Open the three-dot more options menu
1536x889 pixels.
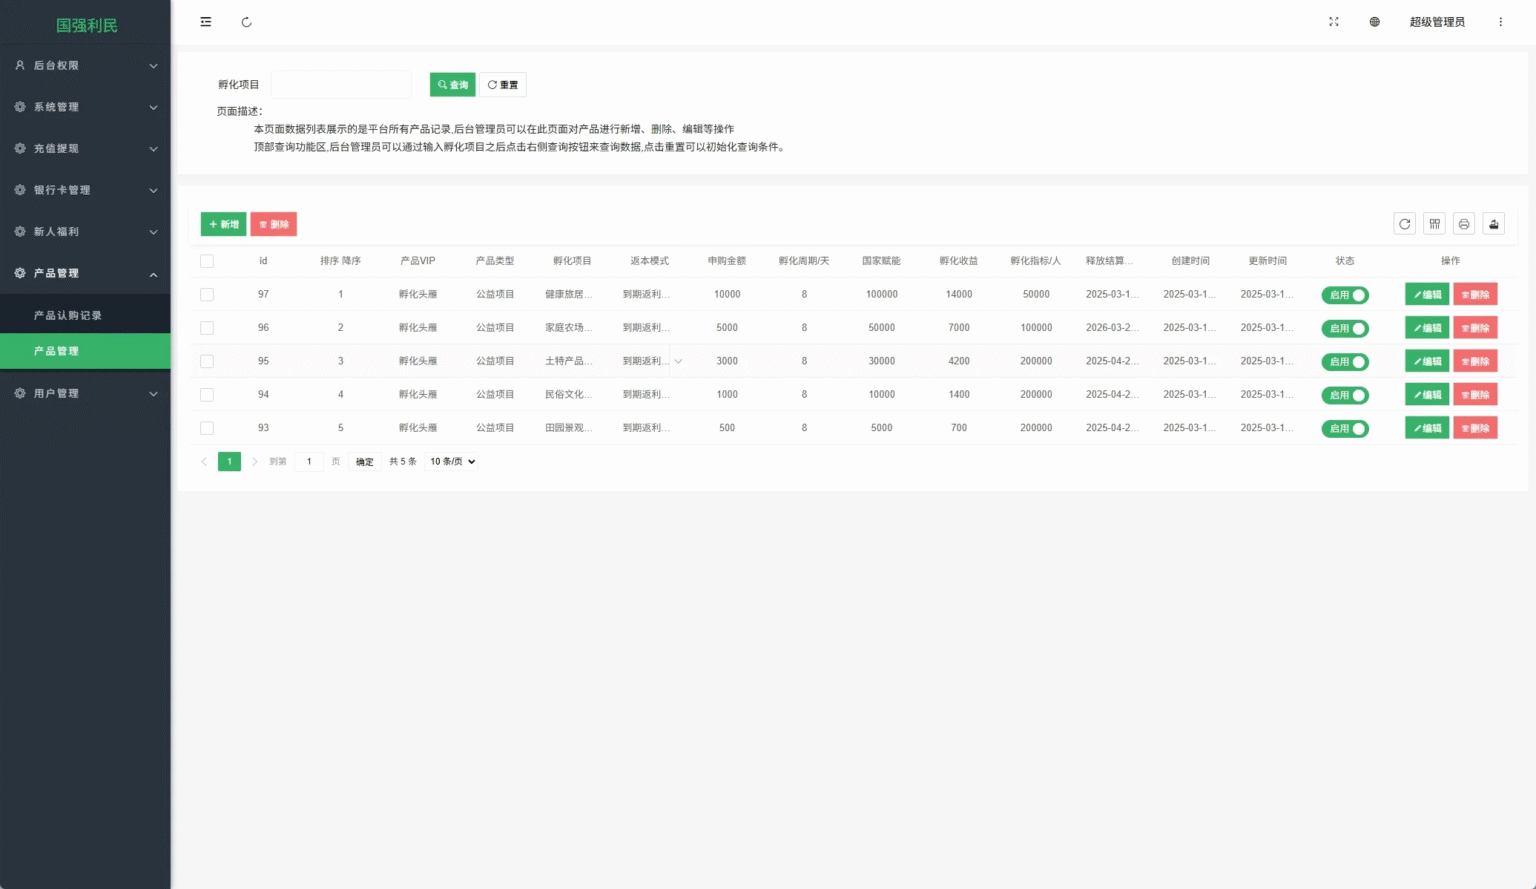click(1500, 22)
